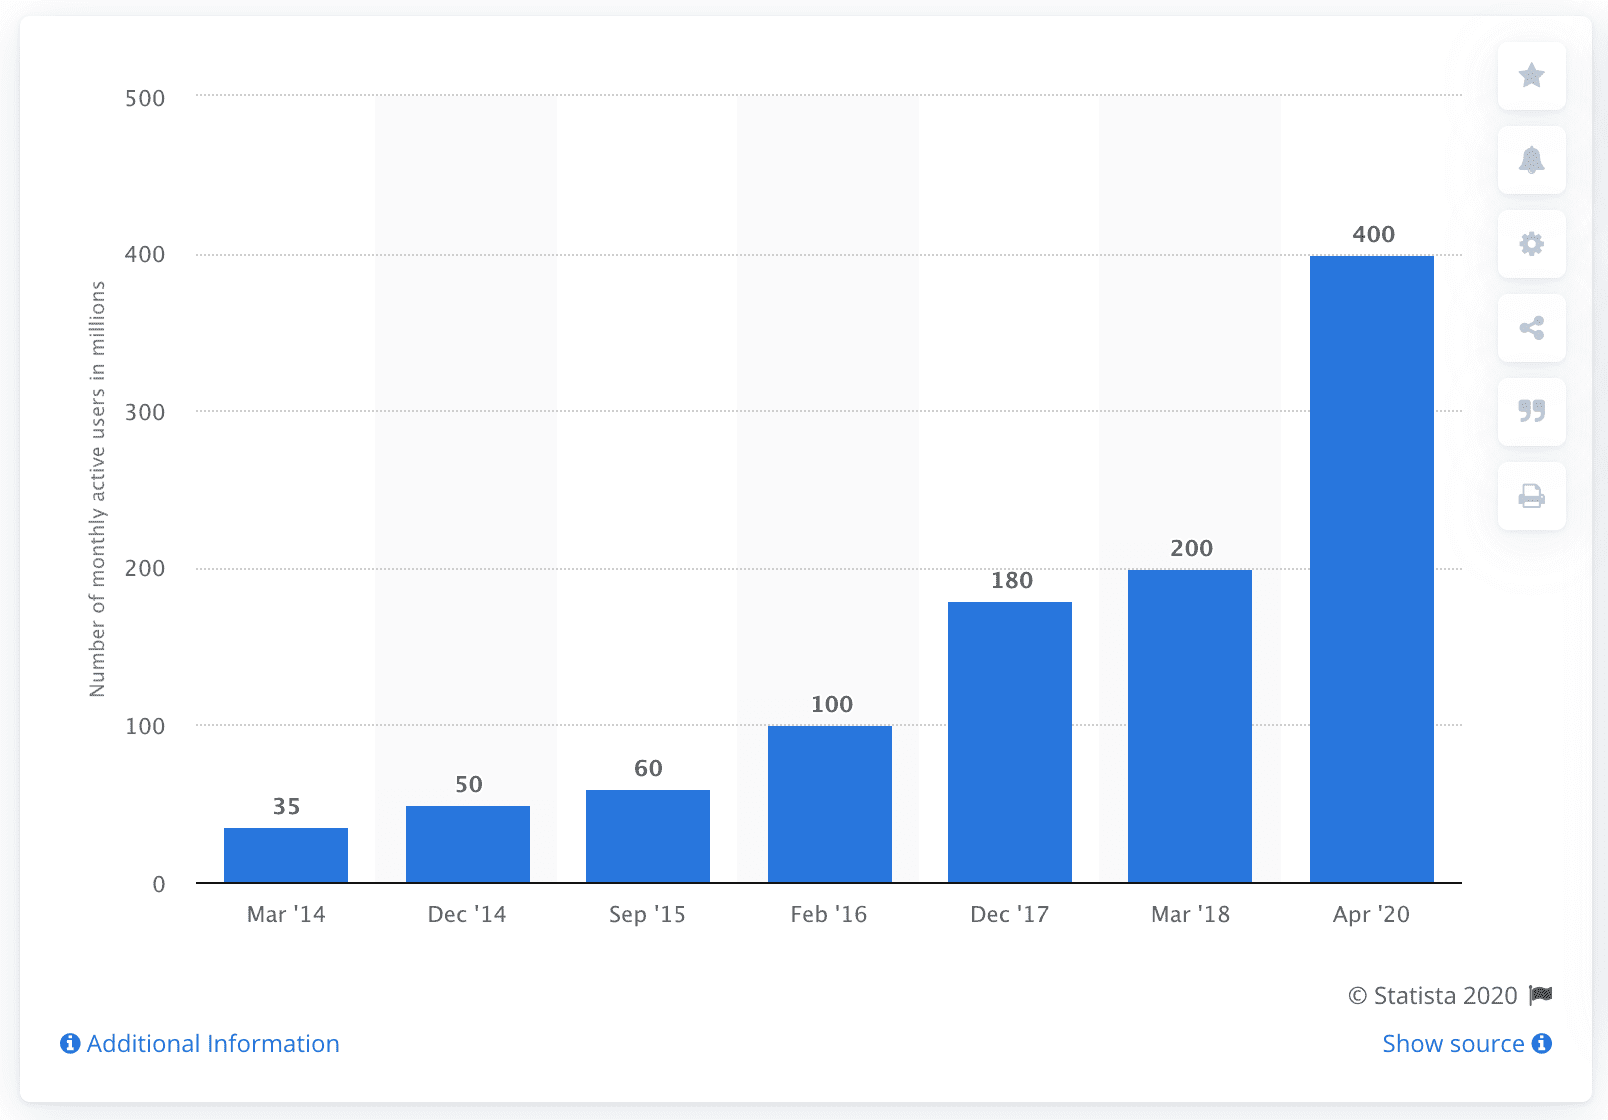Click the Mar '14 bar showing 35
This screenshot has width=1608, height=1120.
click(x=286, y=855)
